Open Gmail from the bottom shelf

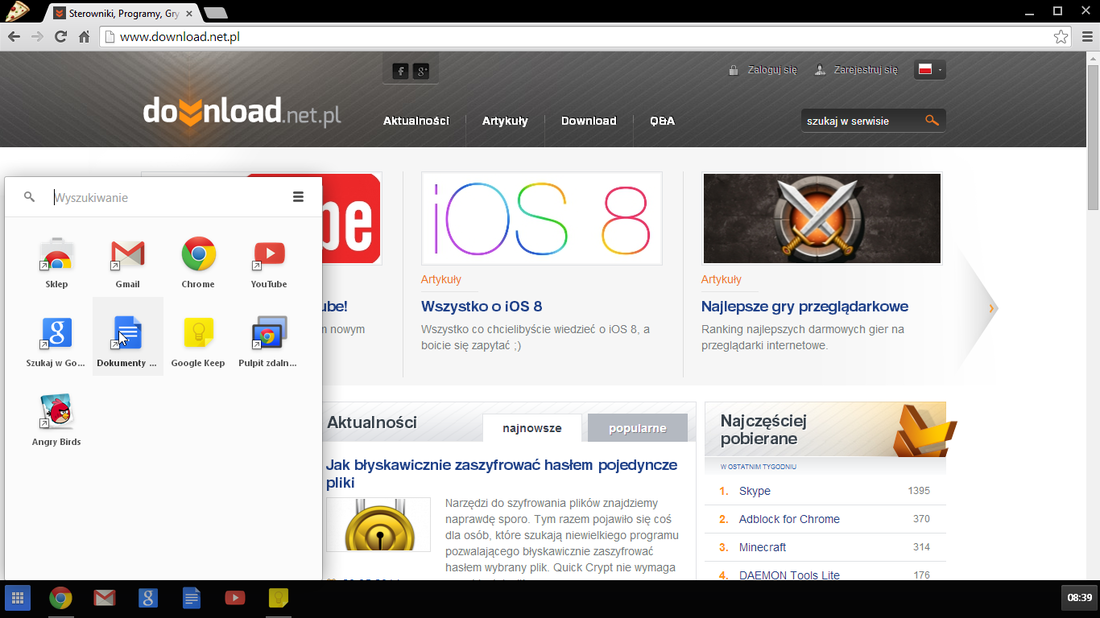pyautogui.click(x=105, y=598)
